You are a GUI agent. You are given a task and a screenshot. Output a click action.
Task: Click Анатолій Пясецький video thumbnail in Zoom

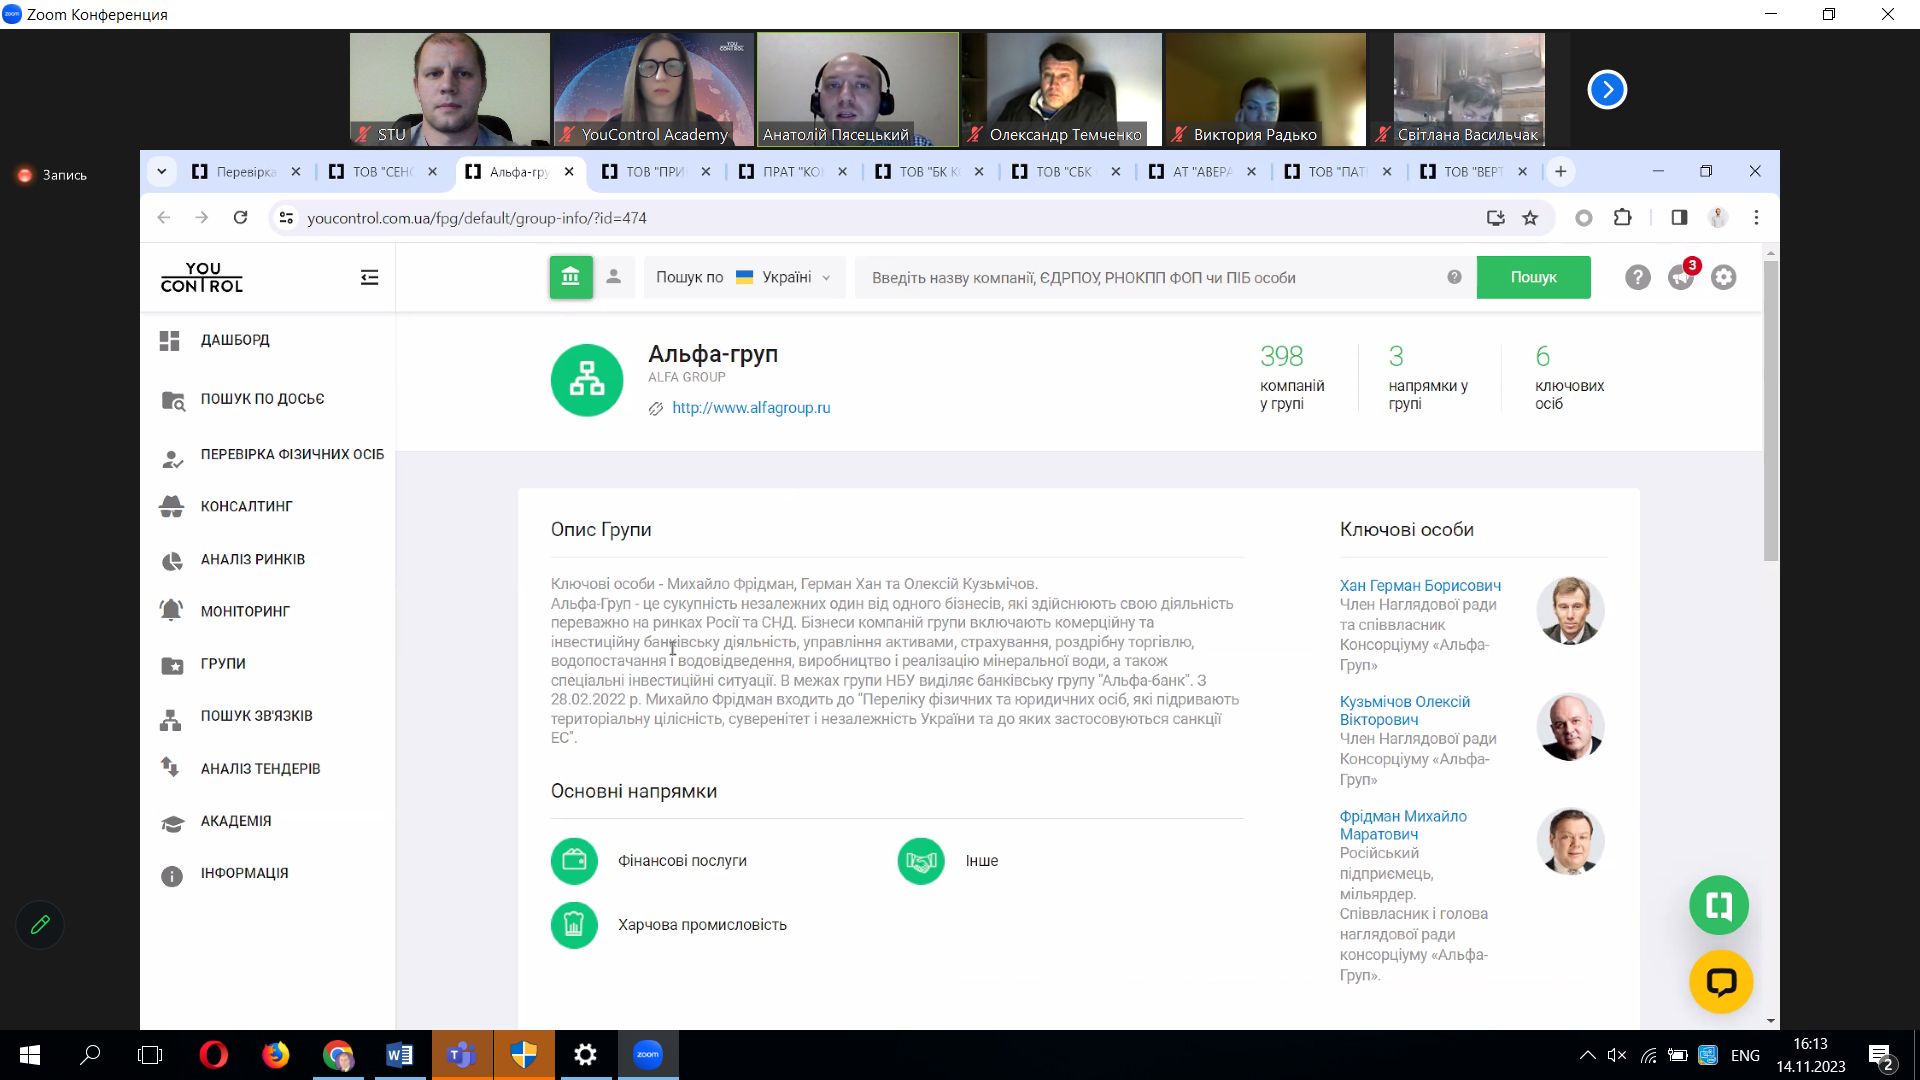(858, 90)
